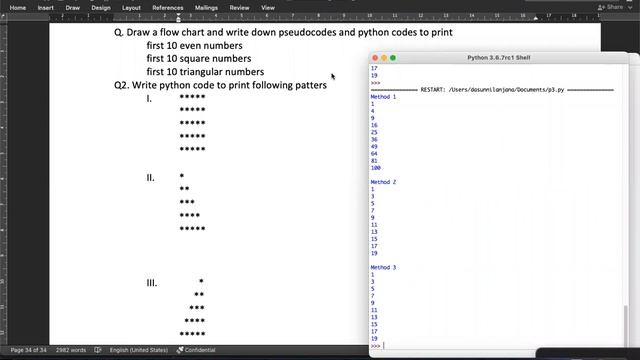Image resolution: width=640 pixels, height=360 pixels.
Task: Click pattern label 'I.' in document
Action: pos(149,99)
